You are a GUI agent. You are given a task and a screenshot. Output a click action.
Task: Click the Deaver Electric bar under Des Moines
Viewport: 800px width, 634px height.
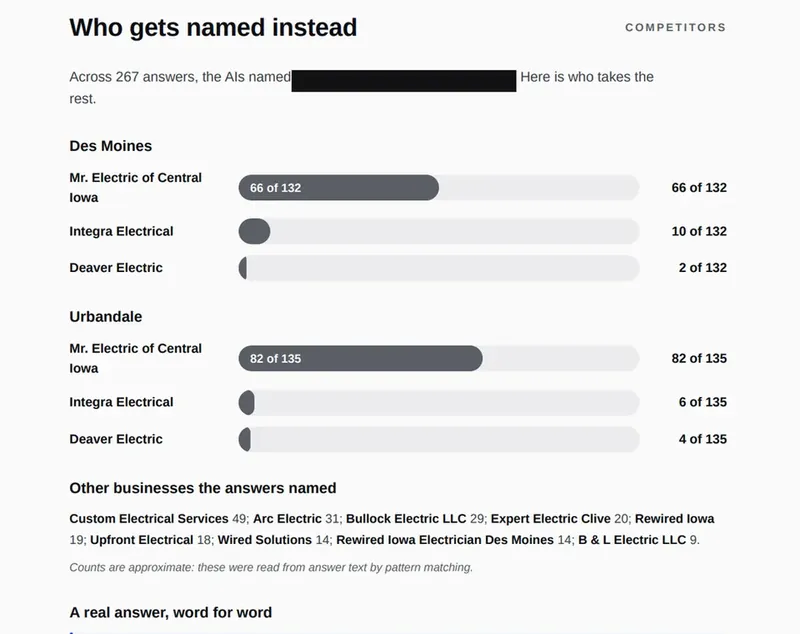point(439,268)
